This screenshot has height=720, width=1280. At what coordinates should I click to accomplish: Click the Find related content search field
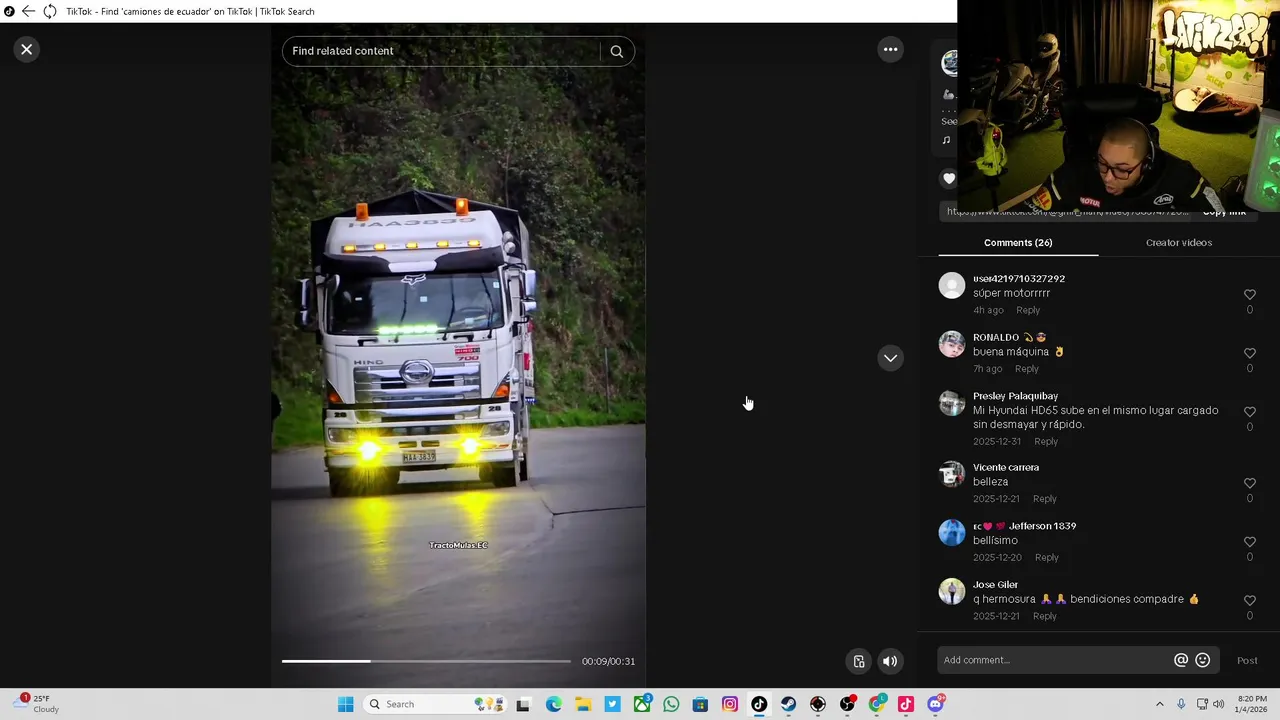pyautogui.click(x=440, y=51)
